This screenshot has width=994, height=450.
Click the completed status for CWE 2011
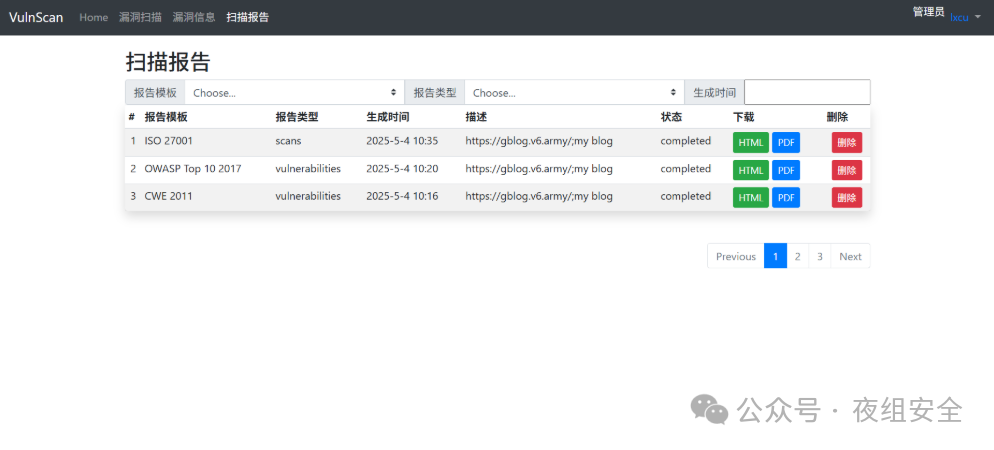click(685, 196)
